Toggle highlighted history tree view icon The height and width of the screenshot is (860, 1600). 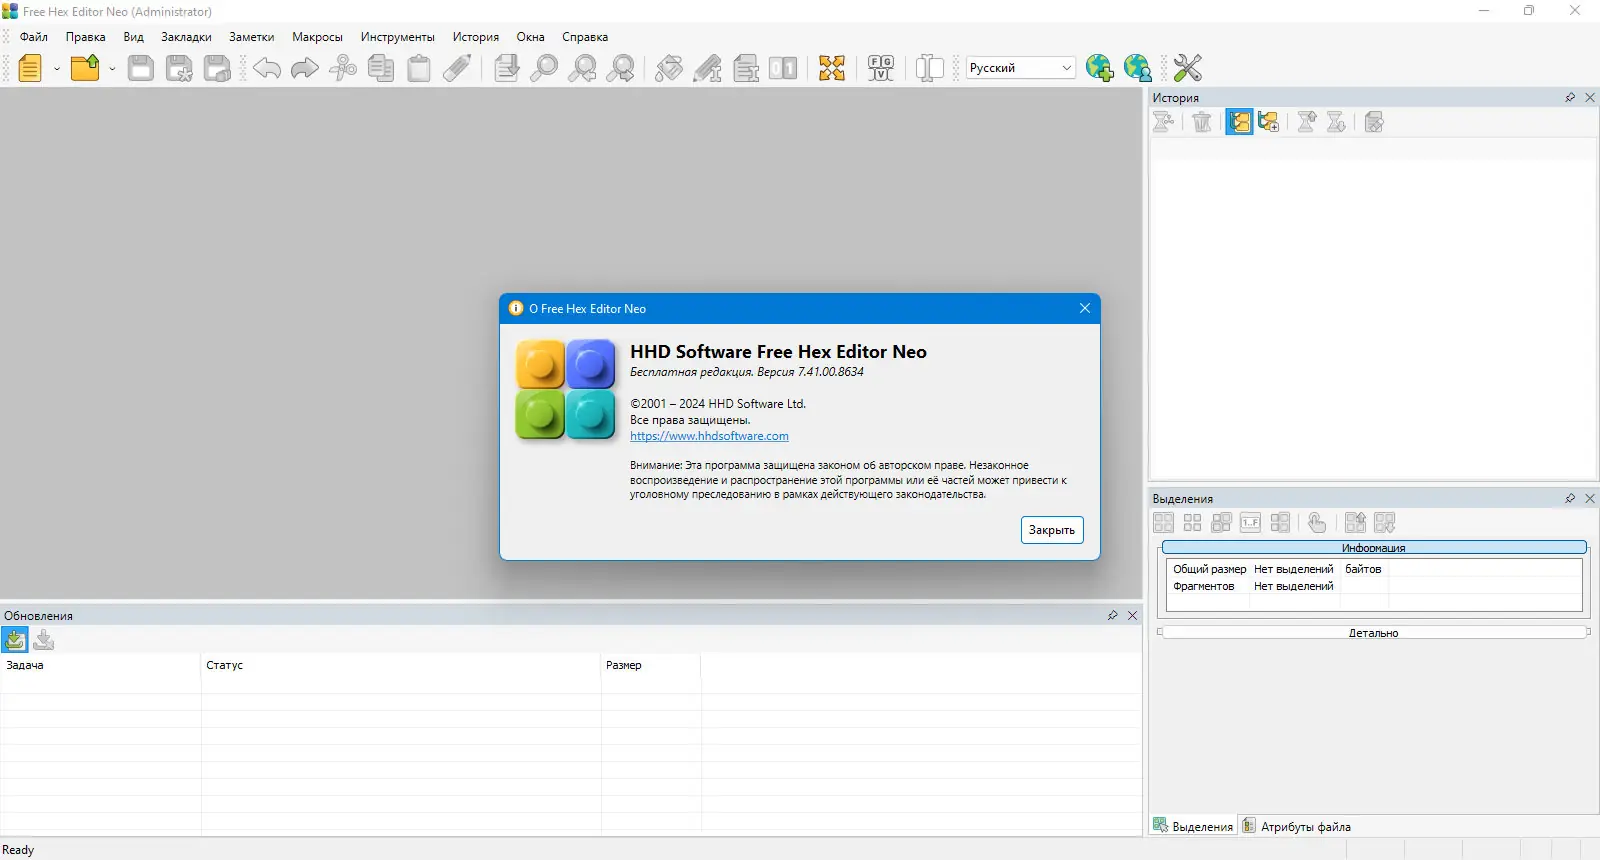[1239, 122]
